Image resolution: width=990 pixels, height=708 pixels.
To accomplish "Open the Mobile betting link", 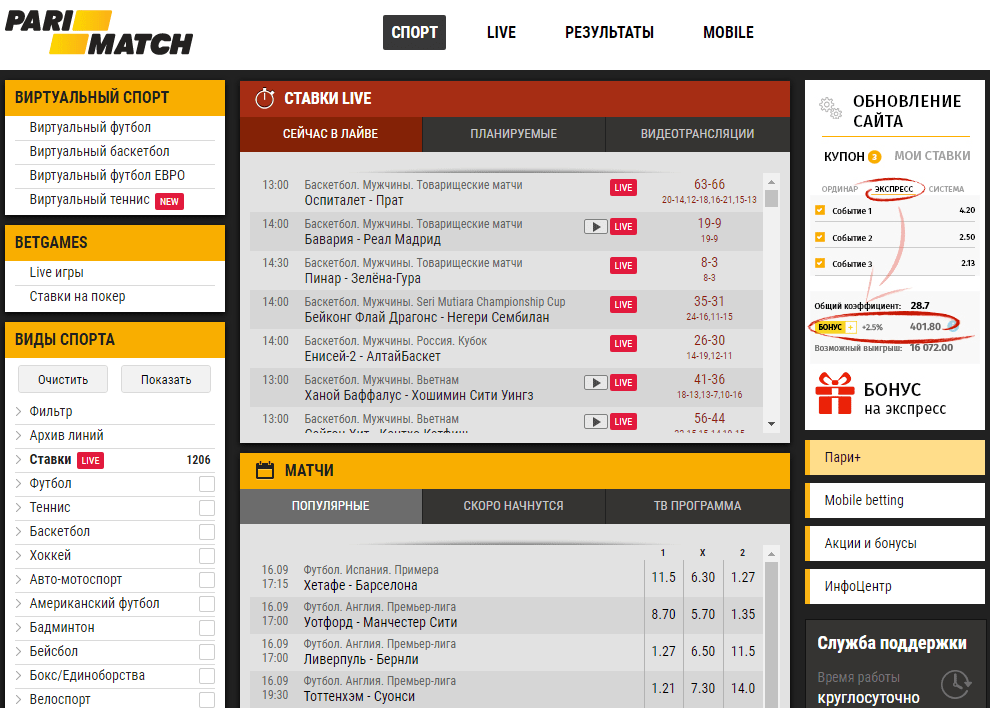I will click(895, 500).
